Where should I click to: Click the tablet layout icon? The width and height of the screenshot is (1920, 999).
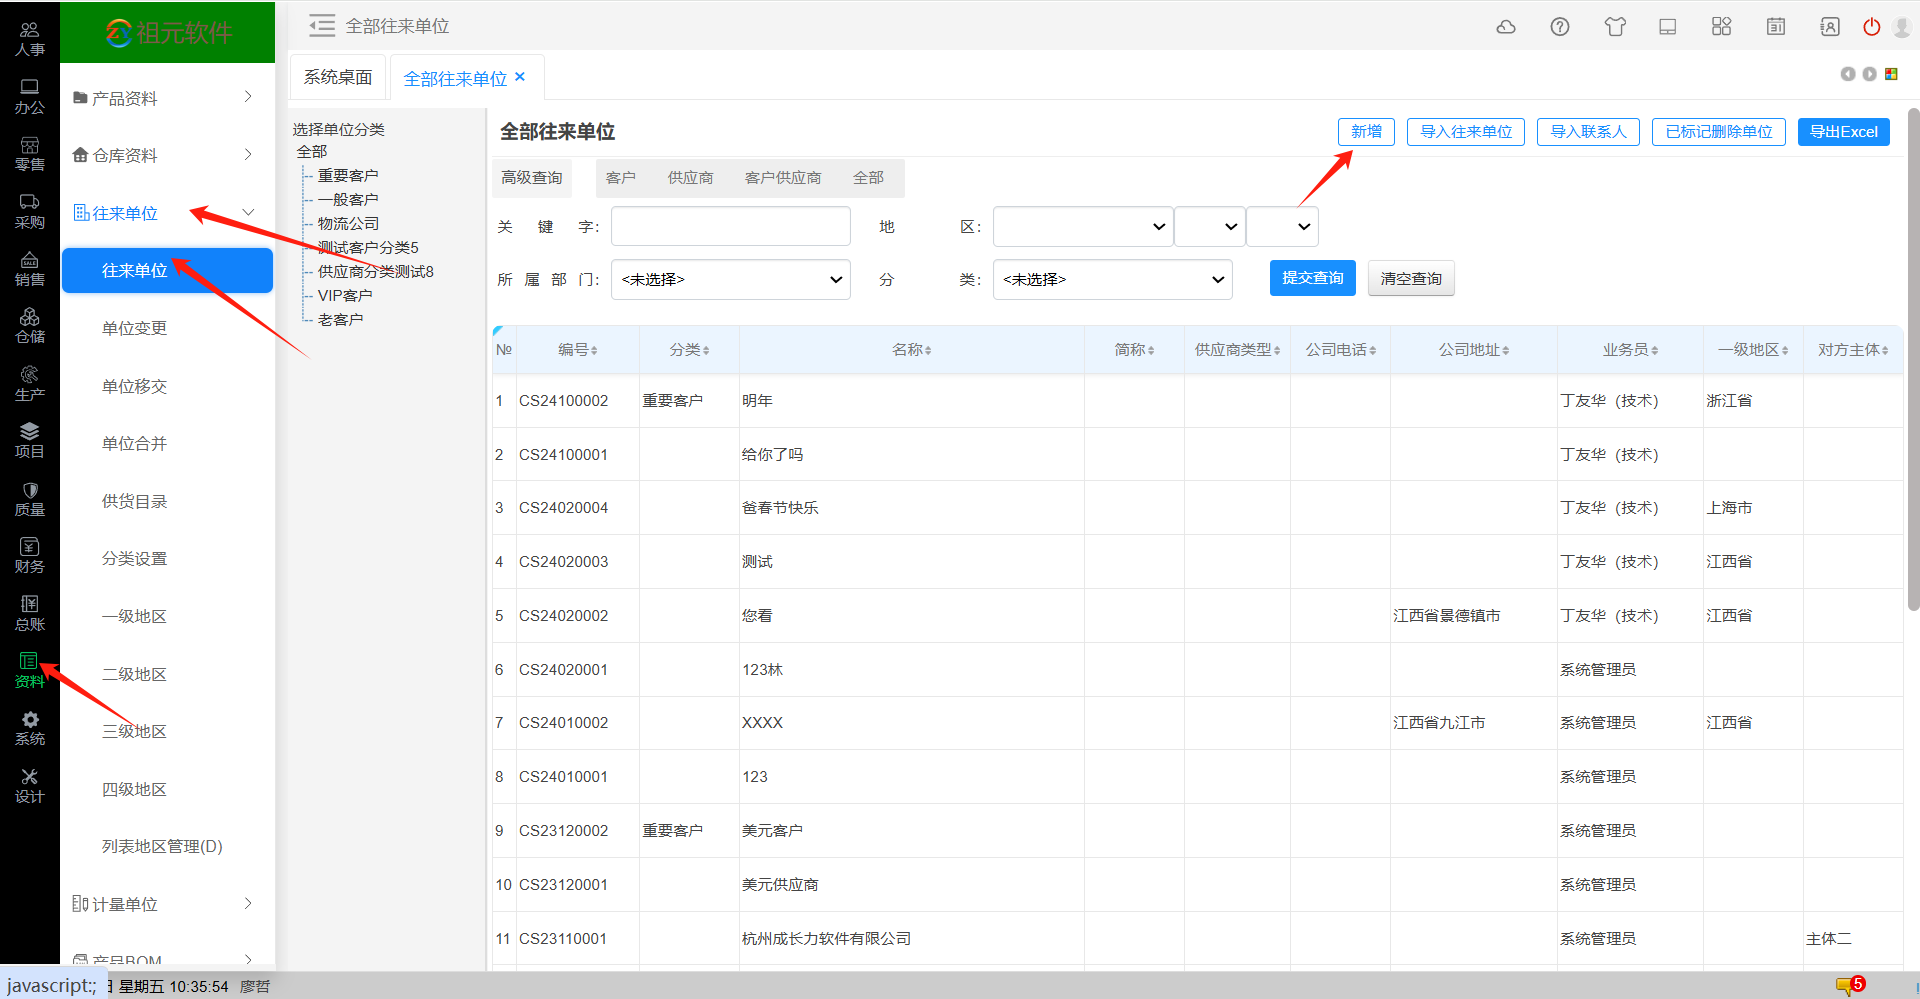tap(1668, 27)
